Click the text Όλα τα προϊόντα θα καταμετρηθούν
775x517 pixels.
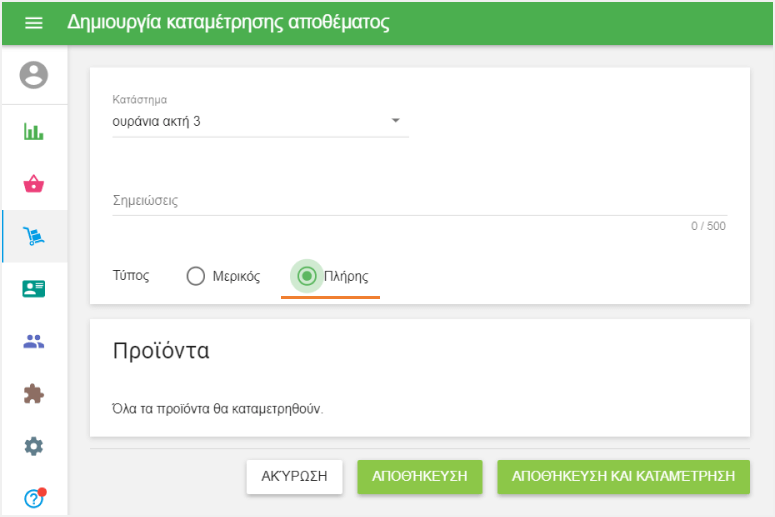[x=217, y=409]
